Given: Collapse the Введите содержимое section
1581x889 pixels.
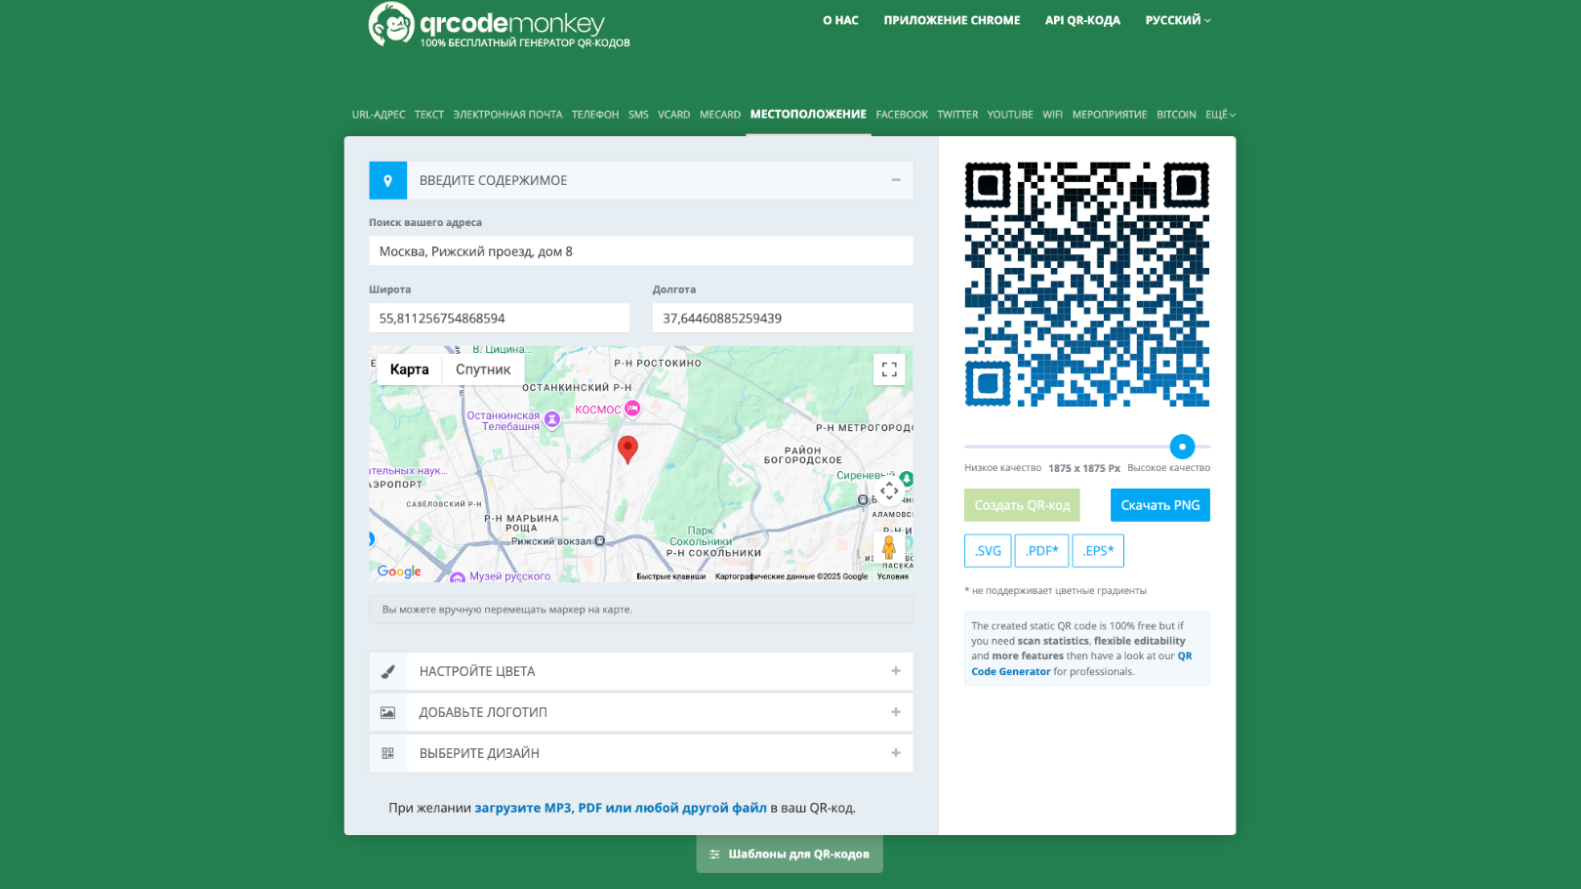Looking at the screenshot, I should click(896, 181).
